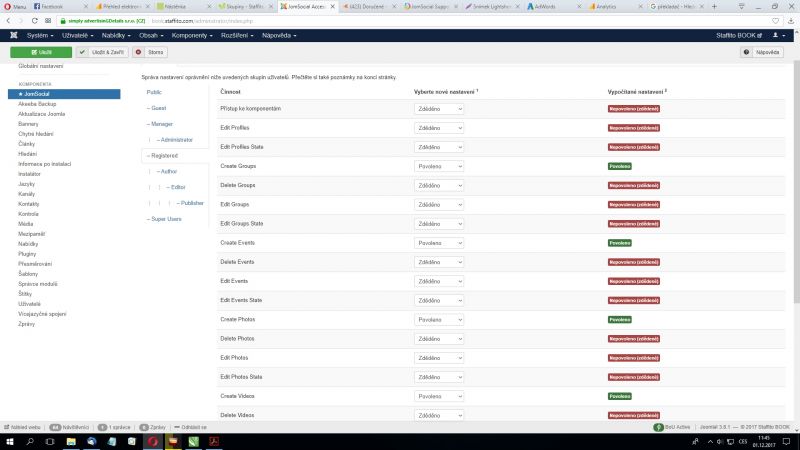Open the Komponenty menu

190,35
